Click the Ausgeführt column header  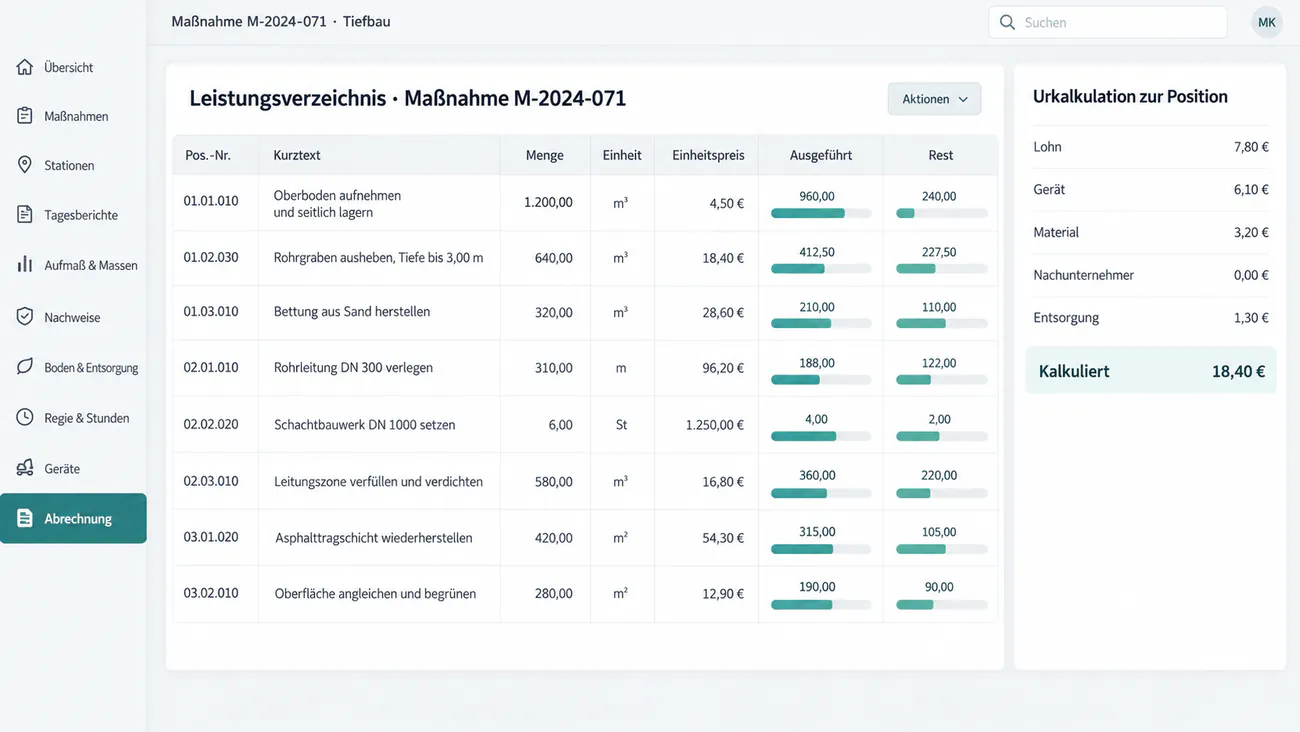821,155
